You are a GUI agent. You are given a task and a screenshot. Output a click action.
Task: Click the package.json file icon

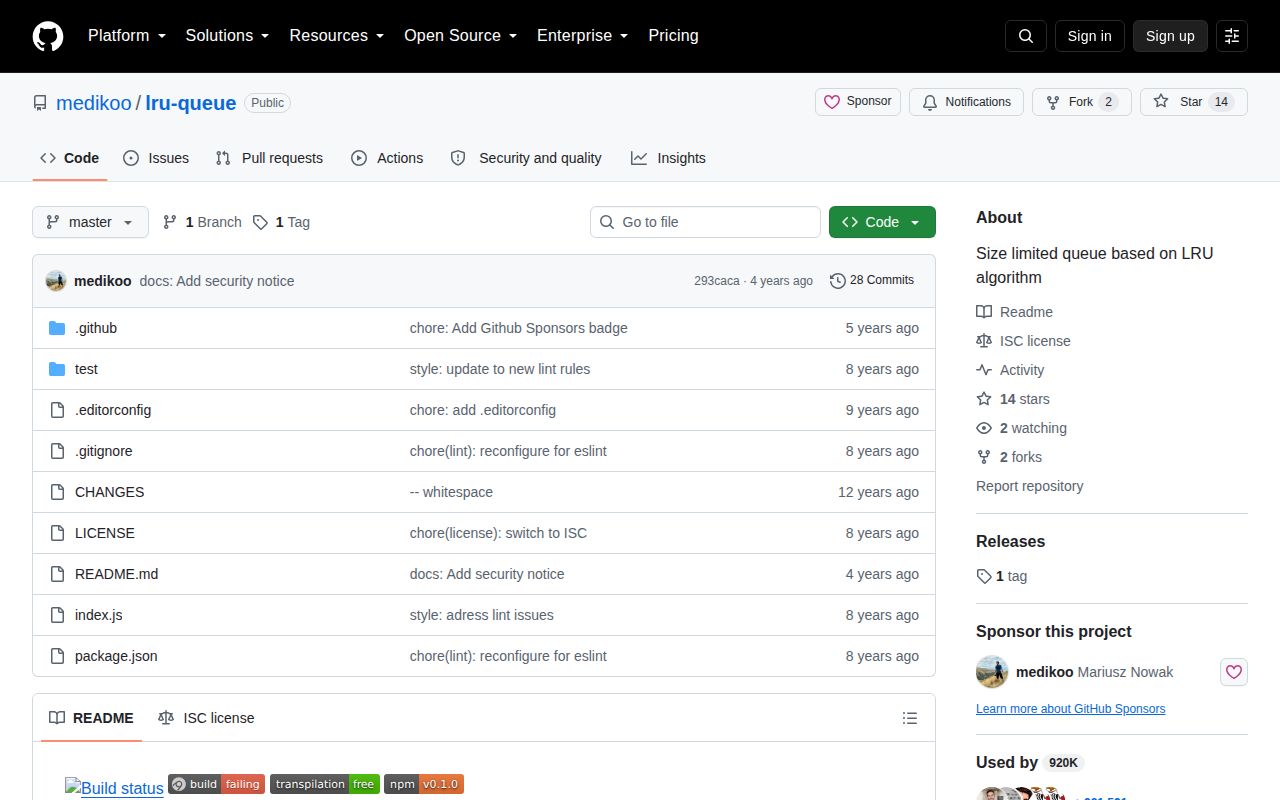point(57,656)
